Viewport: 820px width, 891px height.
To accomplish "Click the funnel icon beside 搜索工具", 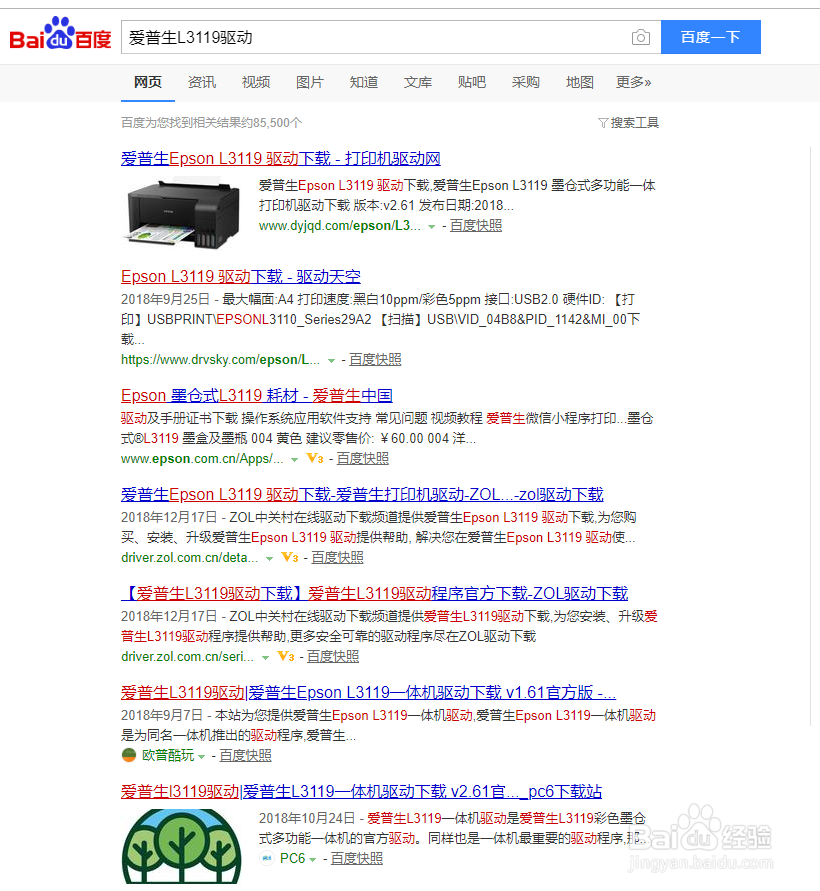I will [x=603, y=123].
